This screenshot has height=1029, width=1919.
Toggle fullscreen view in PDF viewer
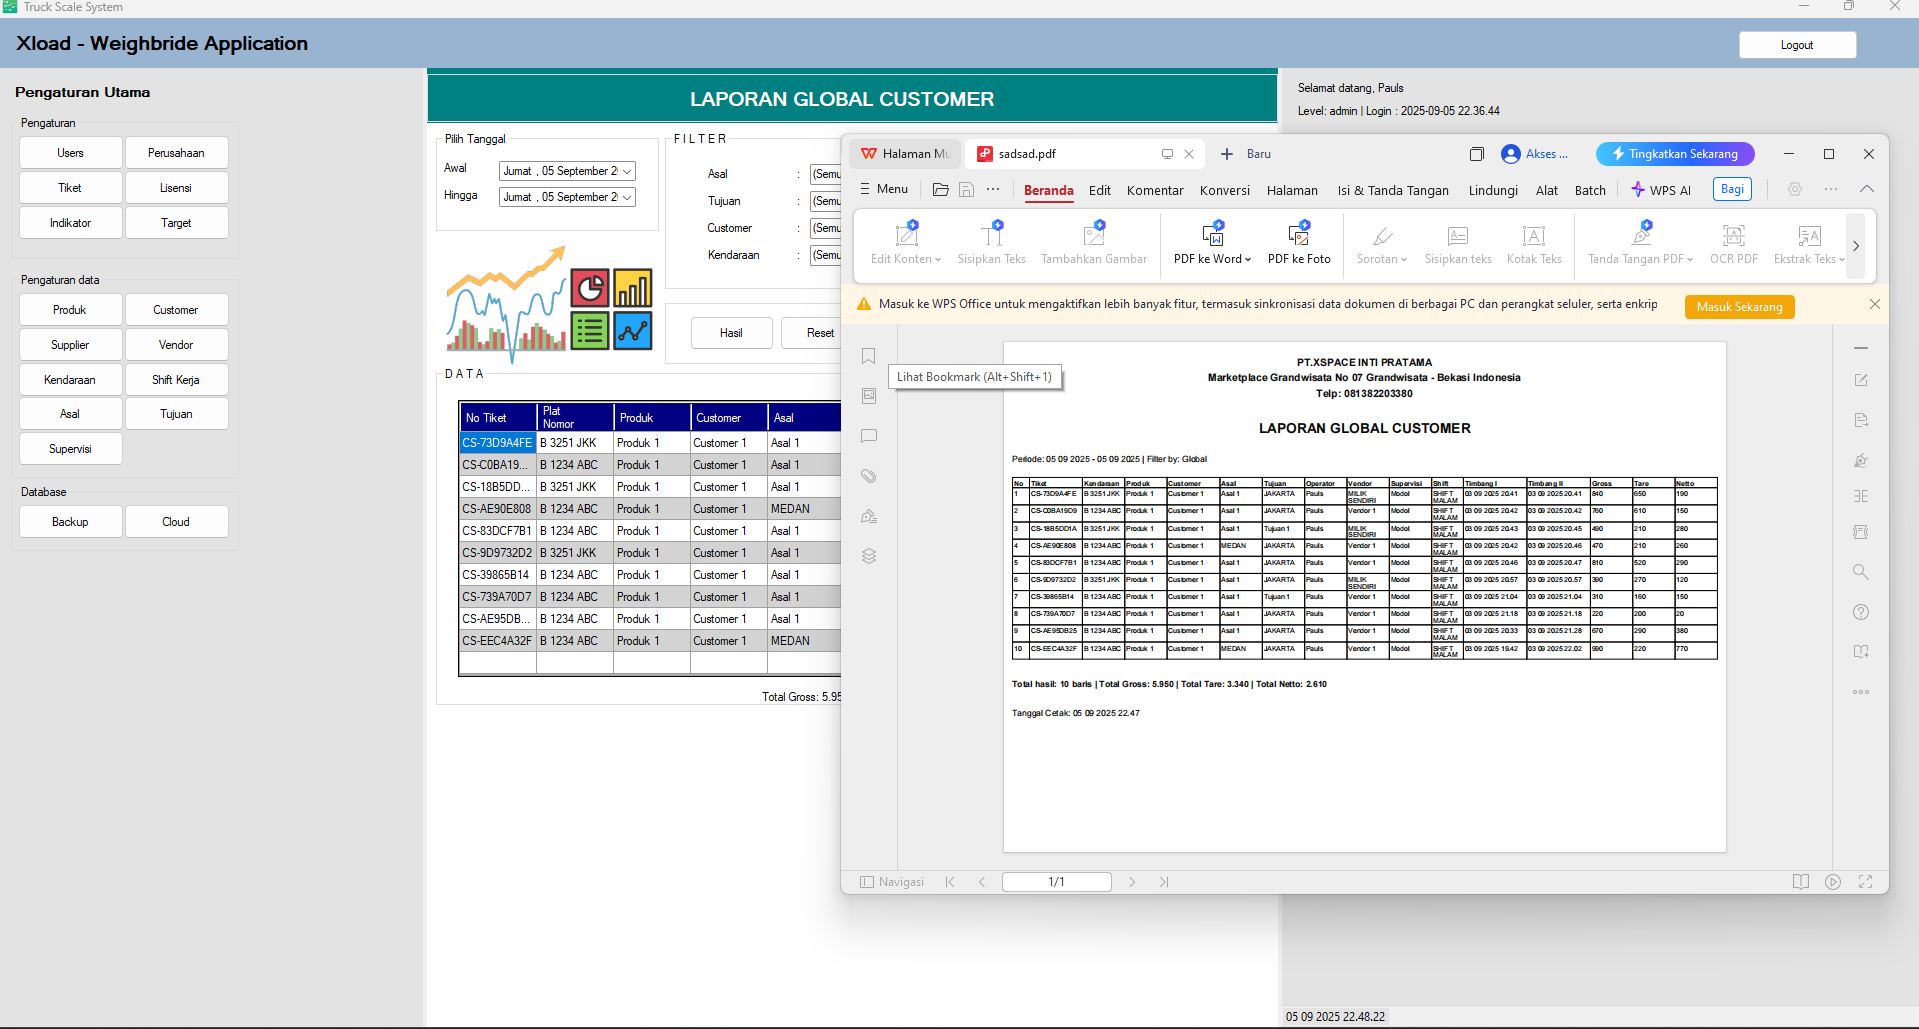(1865, 882)
